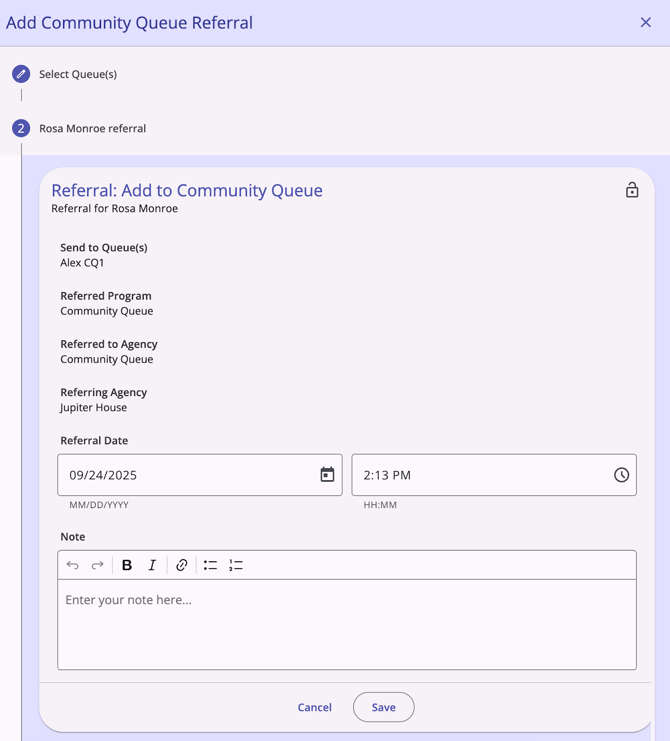The width and height of the screenshot is (670, 741).
Task: Cancel the referral form
Action: (x=314, y=707)
